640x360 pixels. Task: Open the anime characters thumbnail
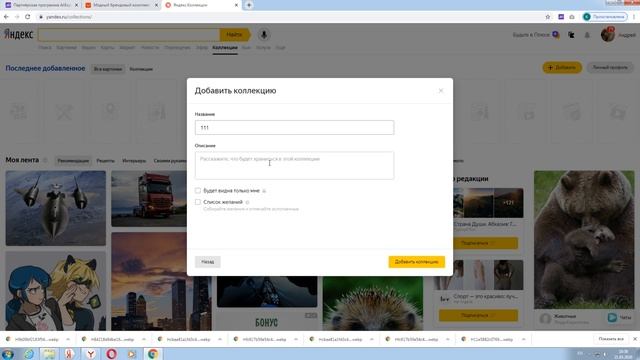tap(56, 291)
